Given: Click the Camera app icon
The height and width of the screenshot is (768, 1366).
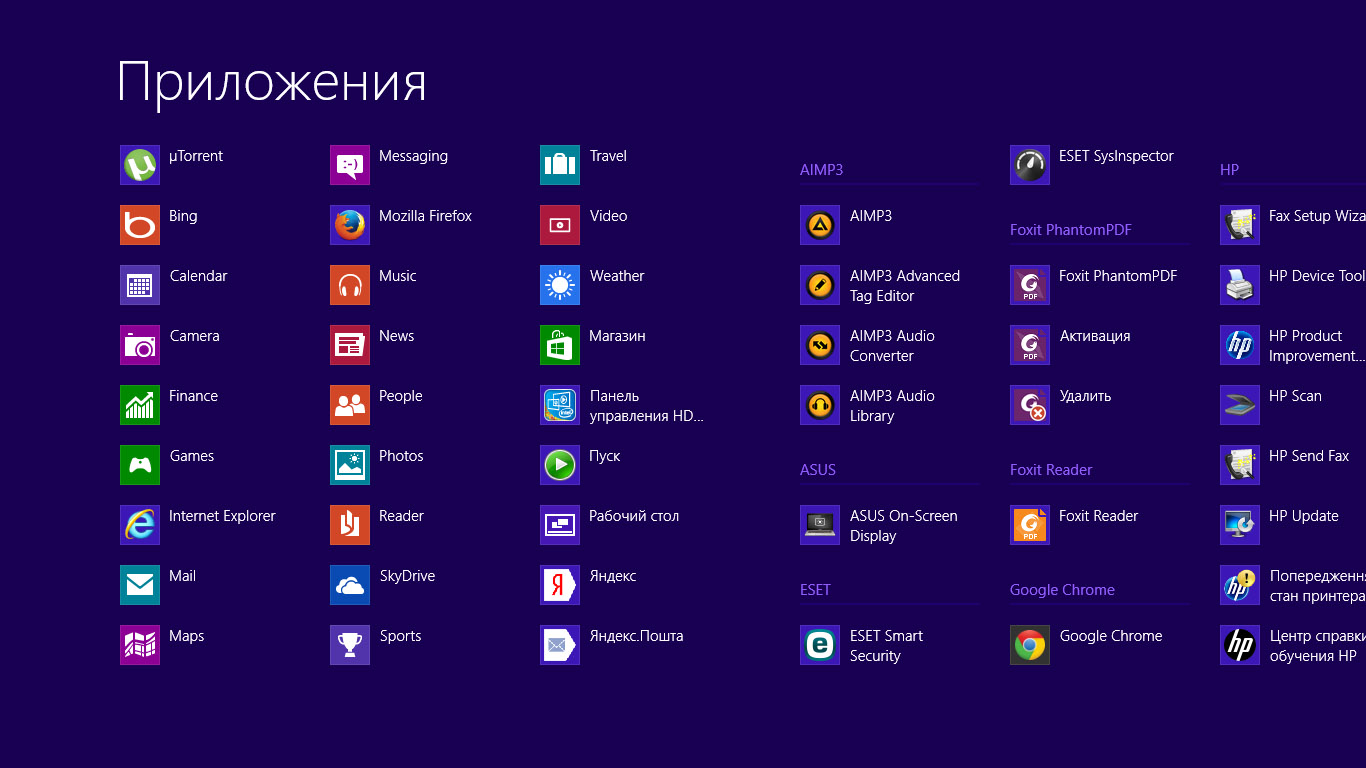Looking at the screenshot, I should (140, 345).
